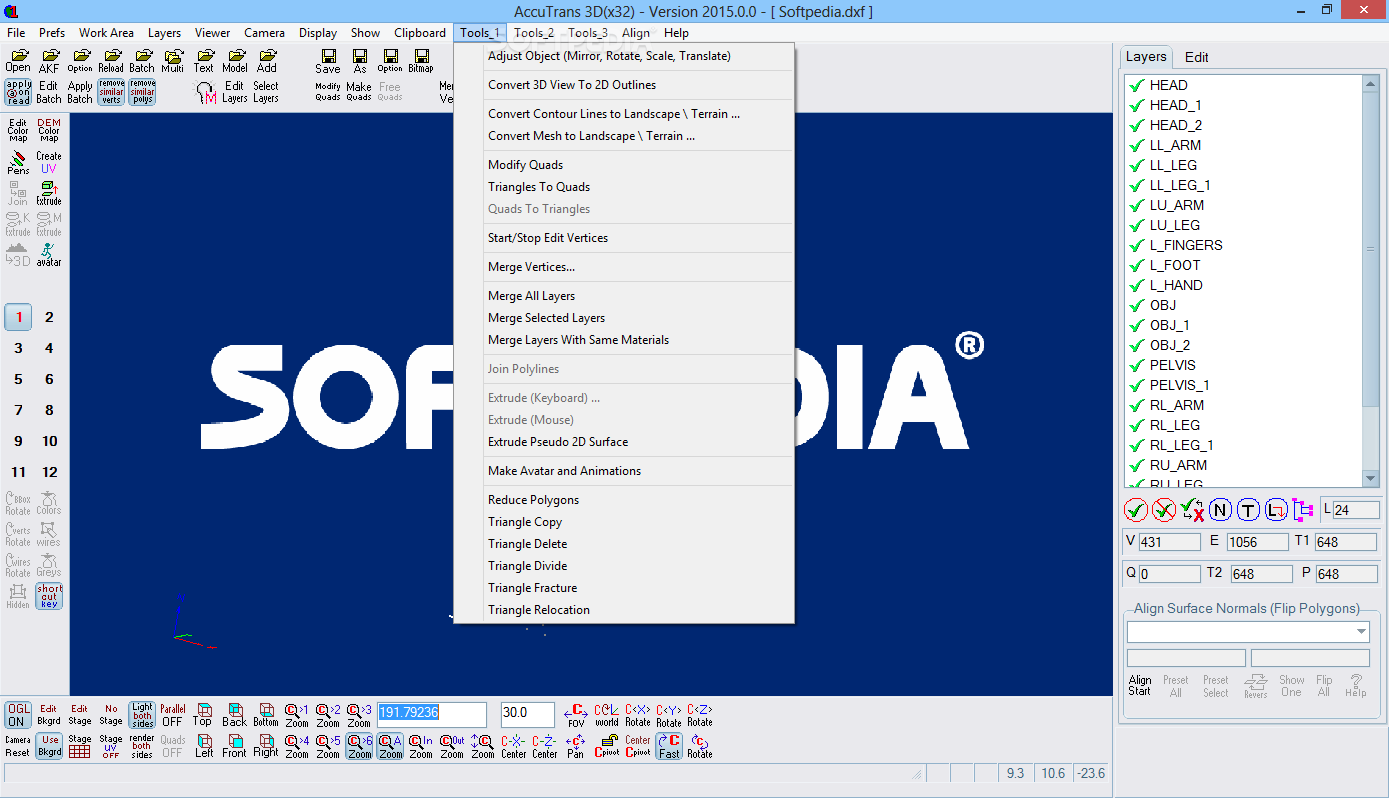The height and width of the screenshot is (798, 1389).
Task: Switch to Front view cube icon
Action: coord(234,746)
